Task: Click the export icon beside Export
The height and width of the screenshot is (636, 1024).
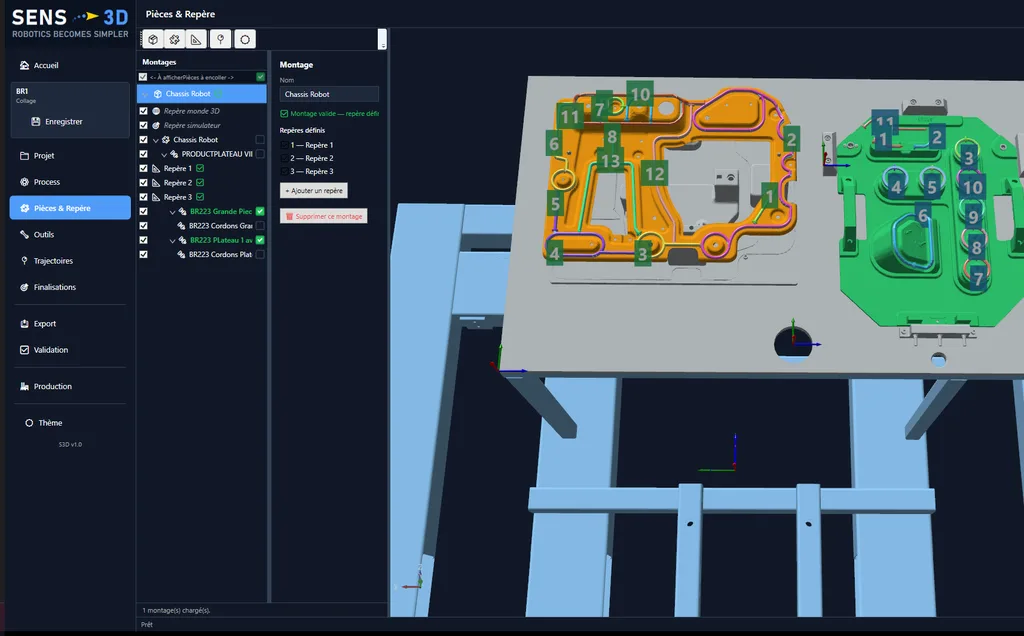Action: tap(25, 323)
